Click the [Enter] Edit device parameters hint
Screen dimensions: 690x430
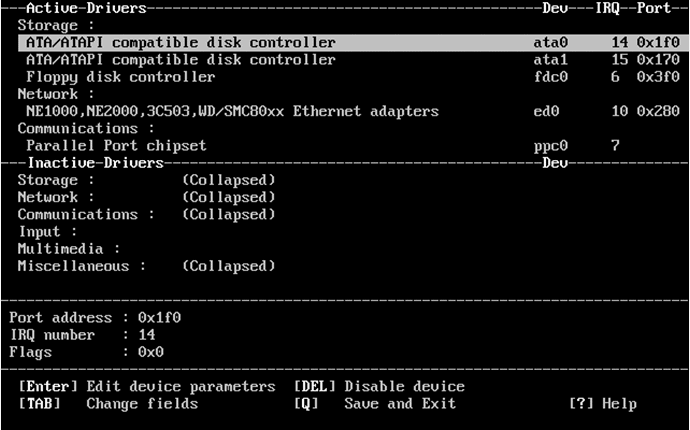pyautogui.click(x=147, y=386)
